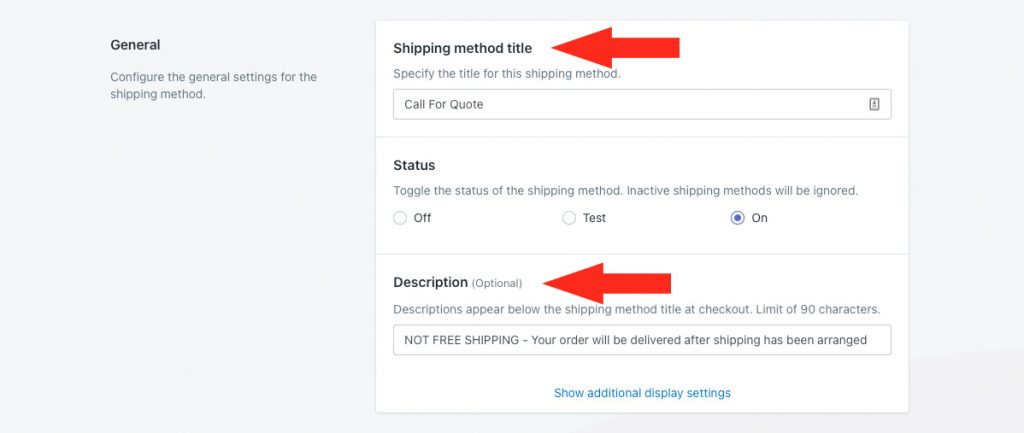
Task: Click the "Limit of 90 characters" helper text
Action: [818, 309]
